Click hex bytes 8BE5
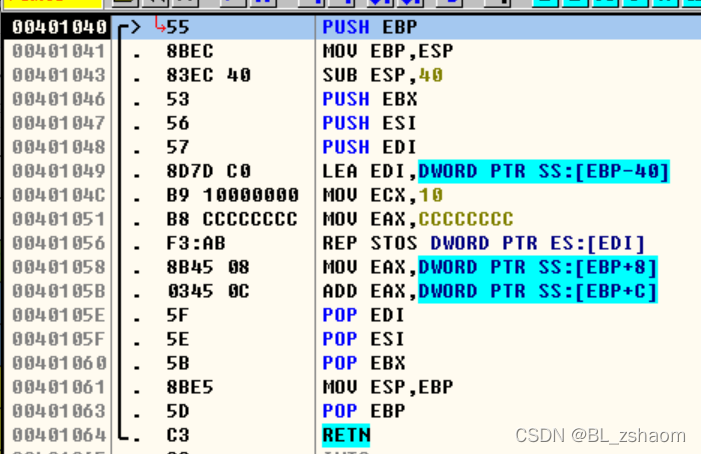The height and width of the screenshot is (454, 701). [x=190, y=387]
